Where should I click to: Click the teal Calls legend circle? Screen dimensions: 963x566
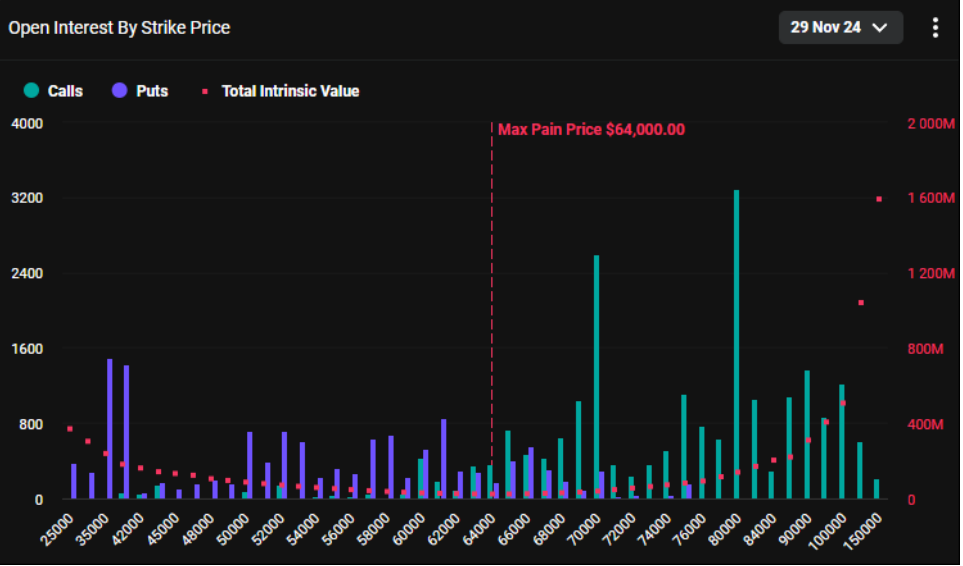31,91
